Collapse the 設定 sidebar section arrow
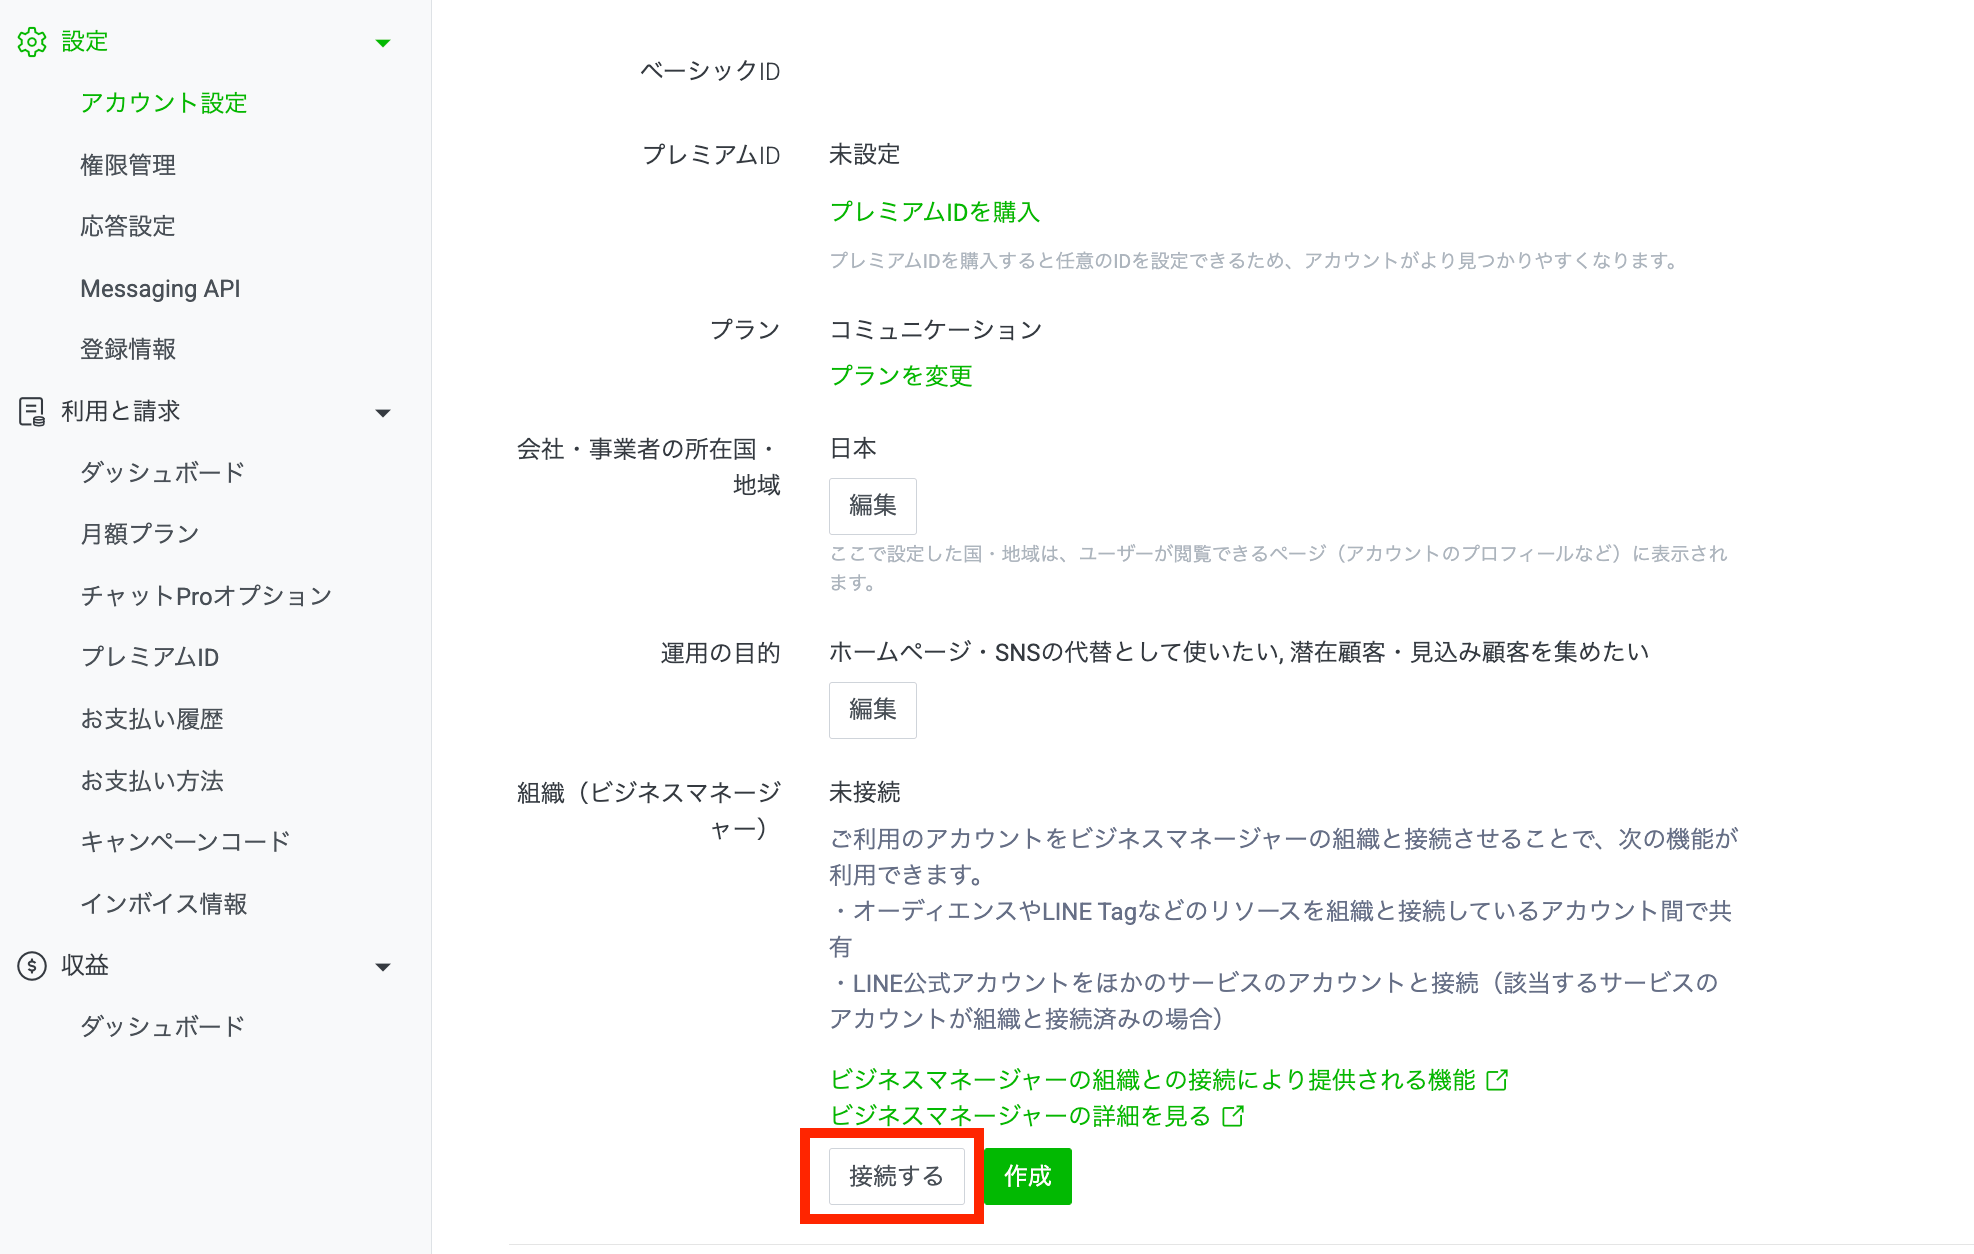Screen dimensions: 1974x1254 [x=382, y=43]
